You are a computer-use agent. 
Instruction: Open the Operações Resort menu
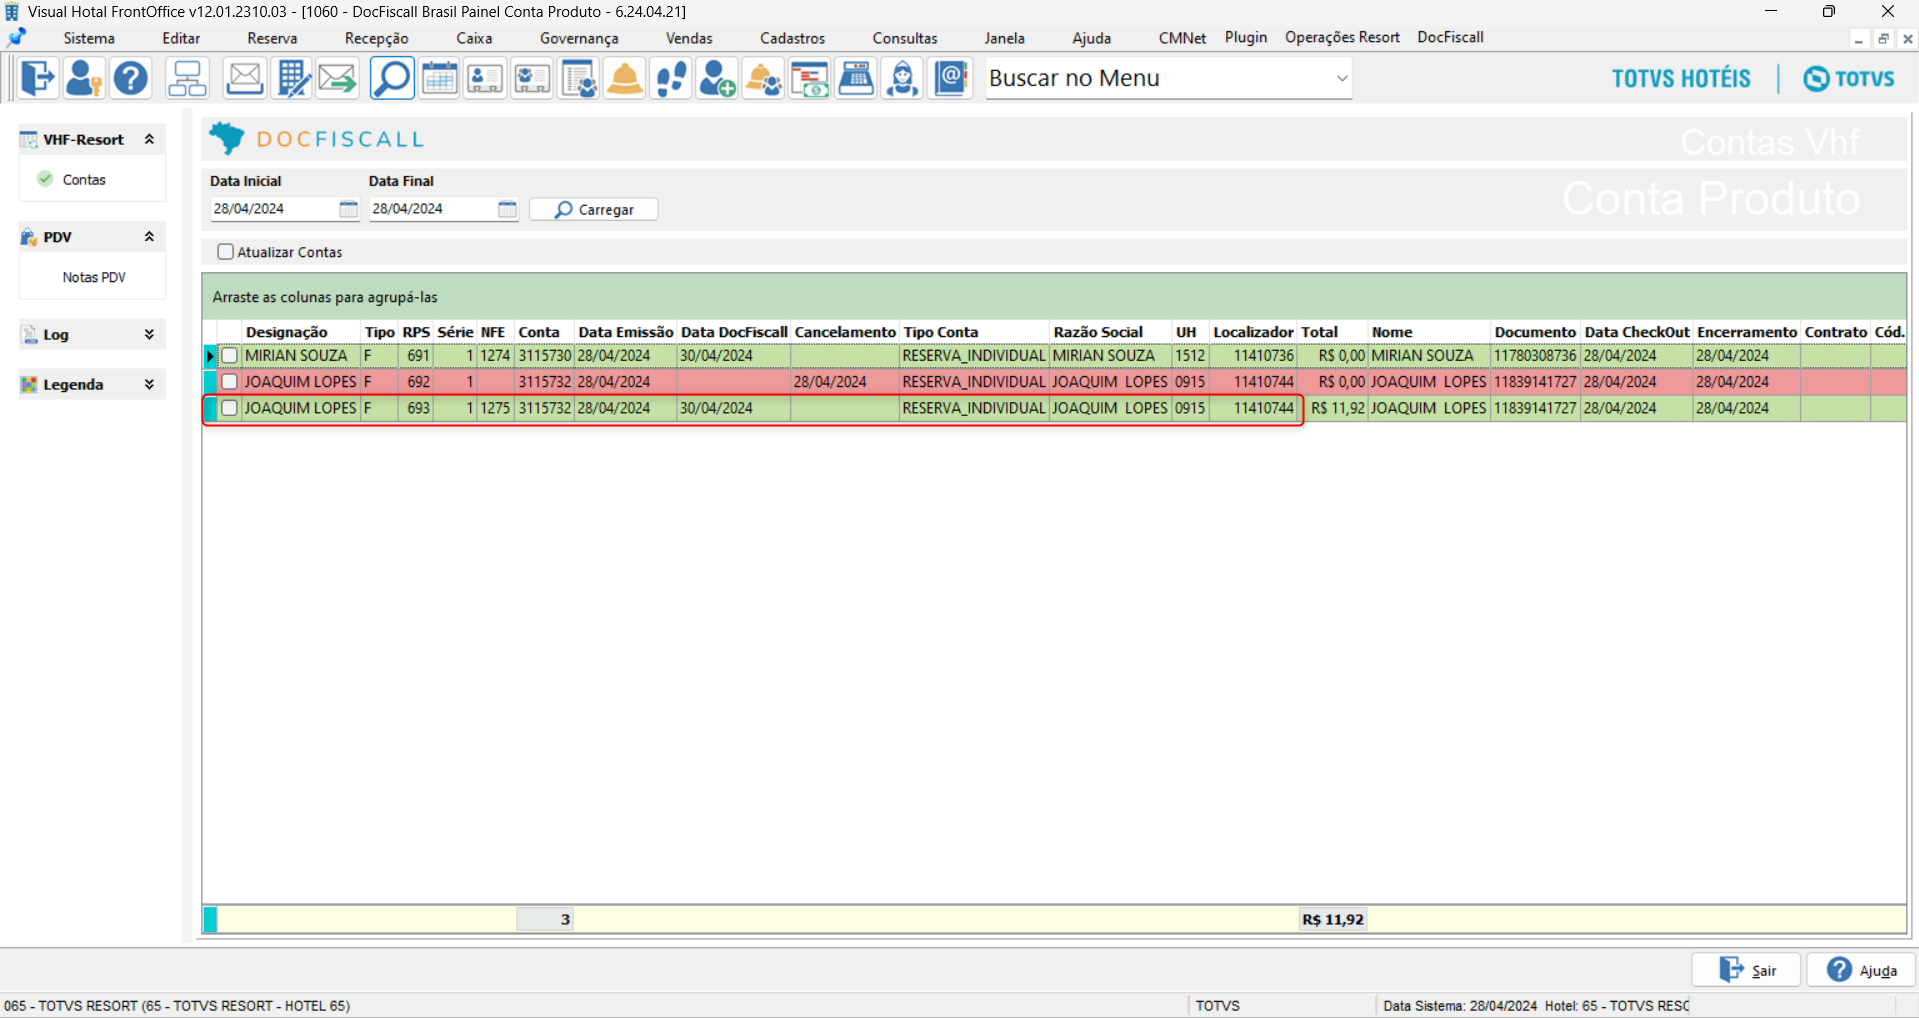(x=1342, y=37)
